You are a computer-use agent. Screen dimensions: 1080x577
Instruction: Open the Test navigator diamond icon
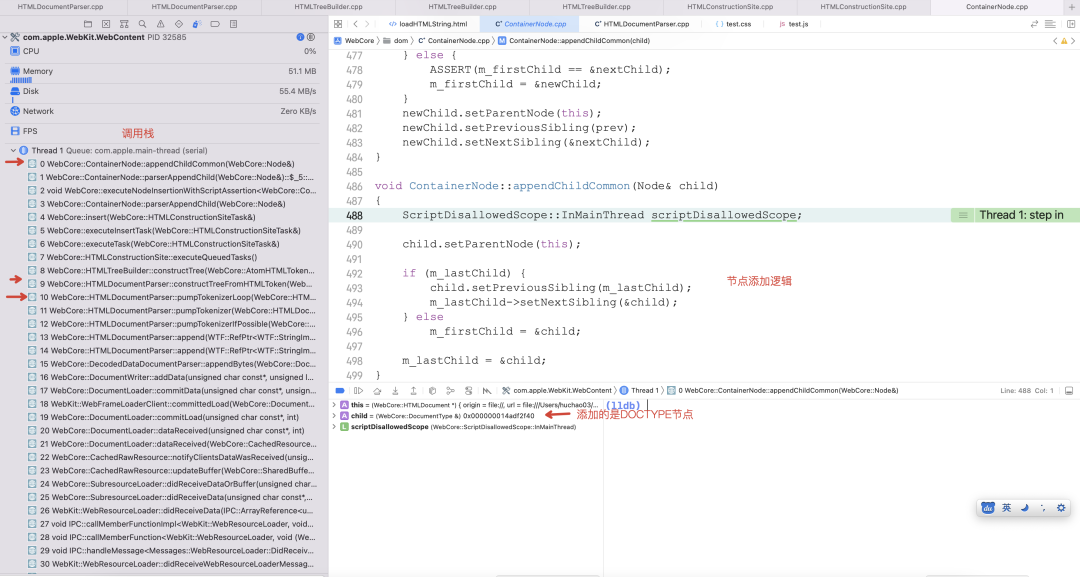tap(179, 24)
